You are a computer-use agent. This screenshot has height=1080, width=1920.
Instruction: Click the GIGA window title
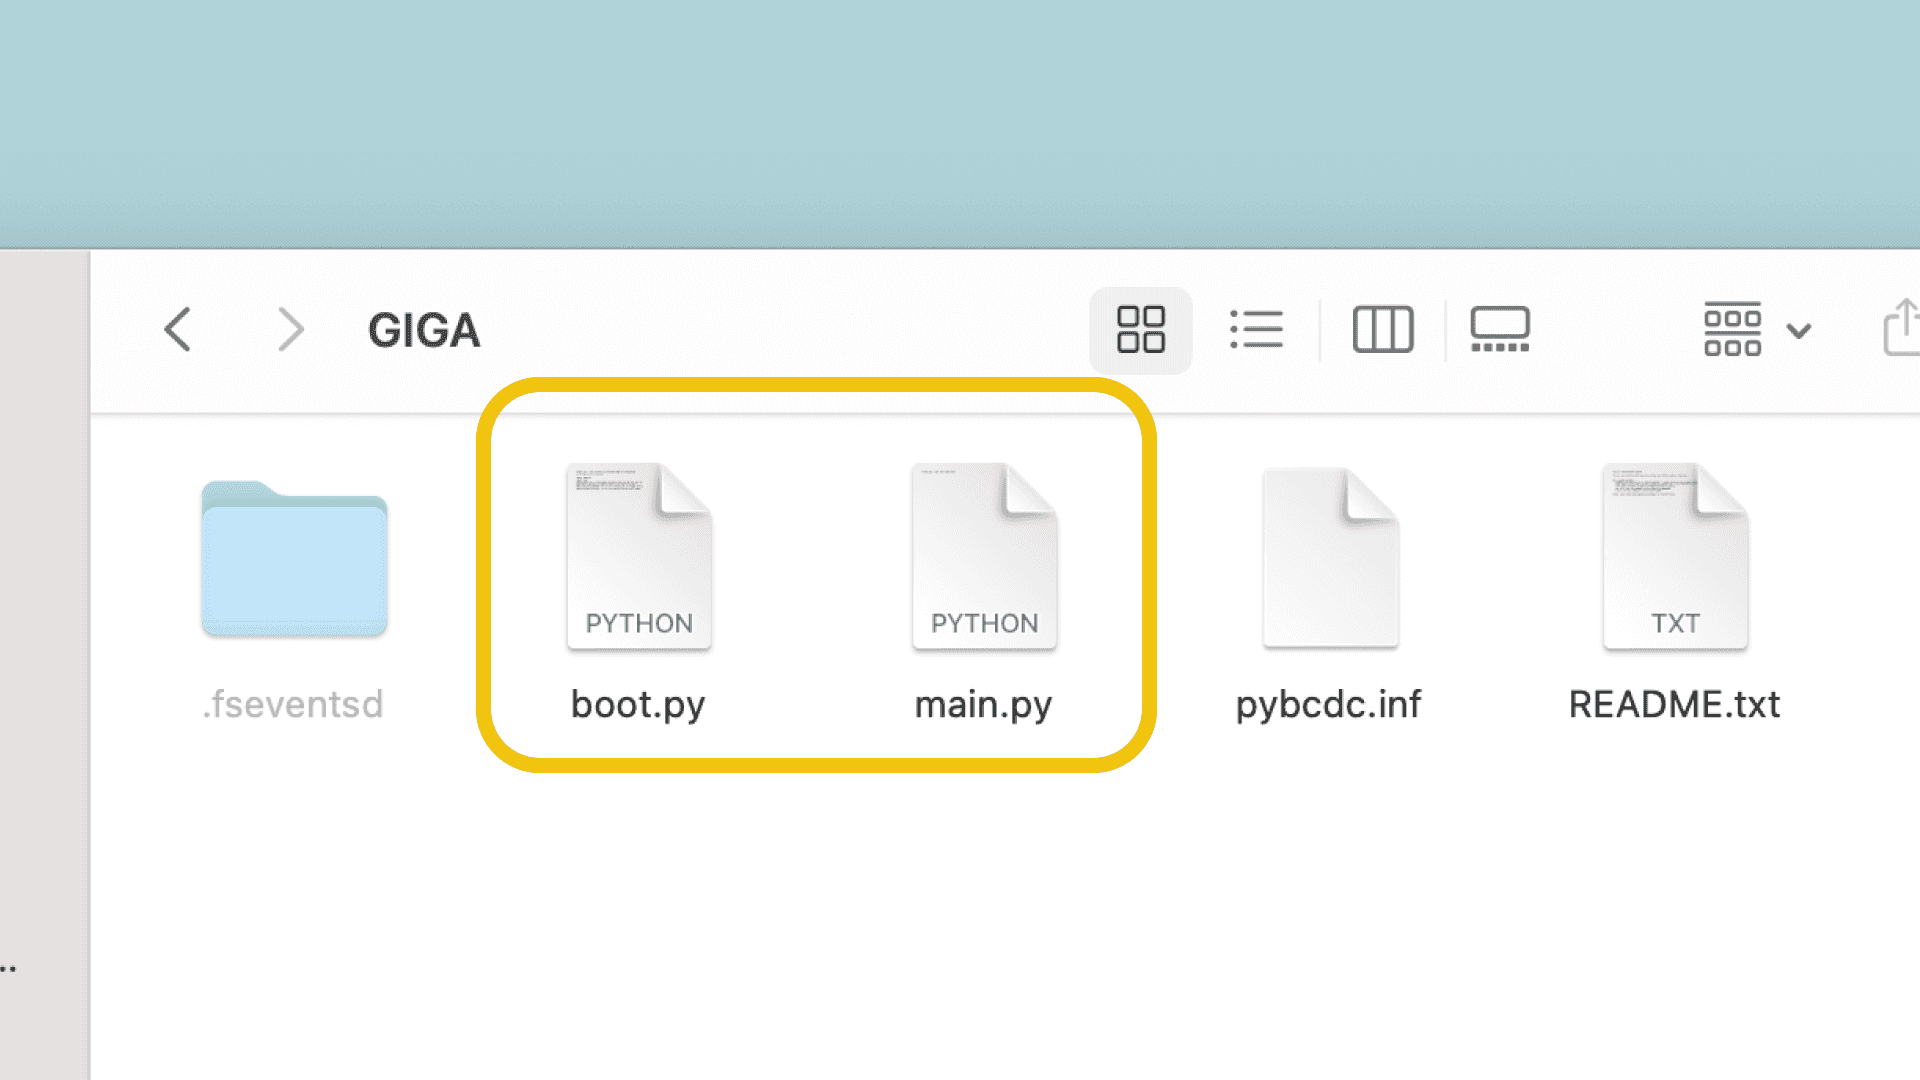pyautogui.click(x=424, y=331)
